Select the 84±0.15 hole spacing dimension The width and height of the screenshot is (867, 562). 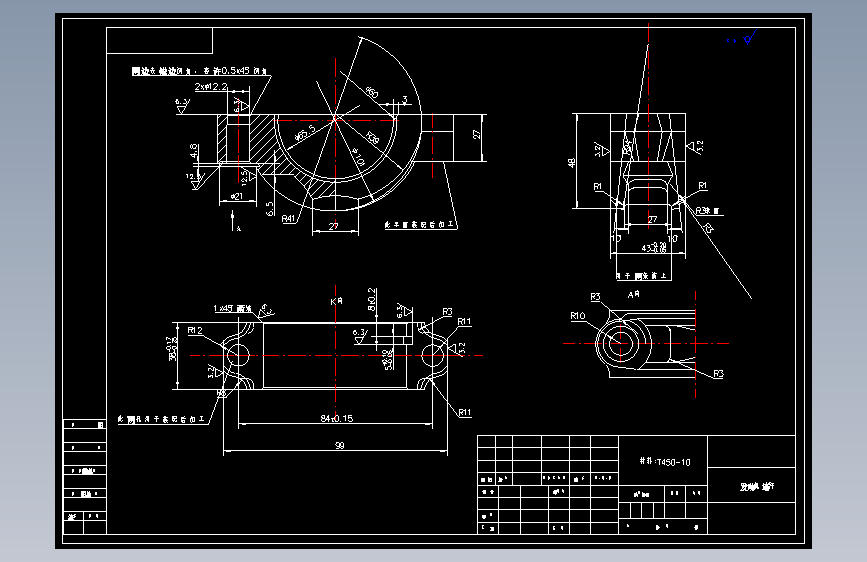point(336,418)
